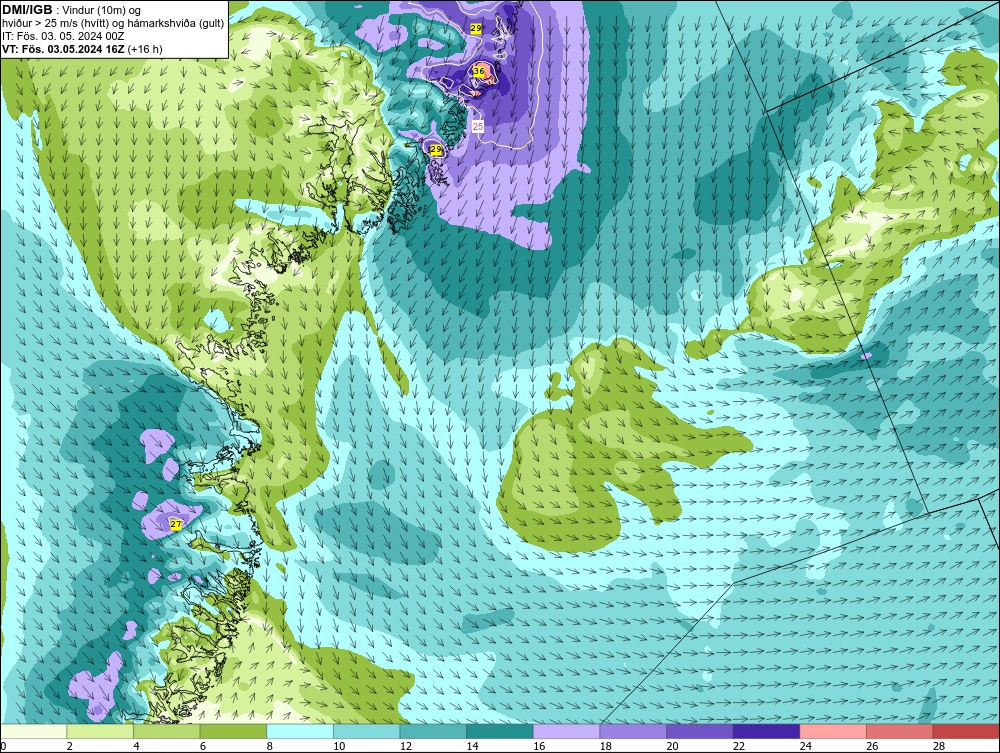Pick the 0–2 m/s pale cream legend swatch
Screen dimensions: 1000x753
pyautogui.click(x=34, y=731)
